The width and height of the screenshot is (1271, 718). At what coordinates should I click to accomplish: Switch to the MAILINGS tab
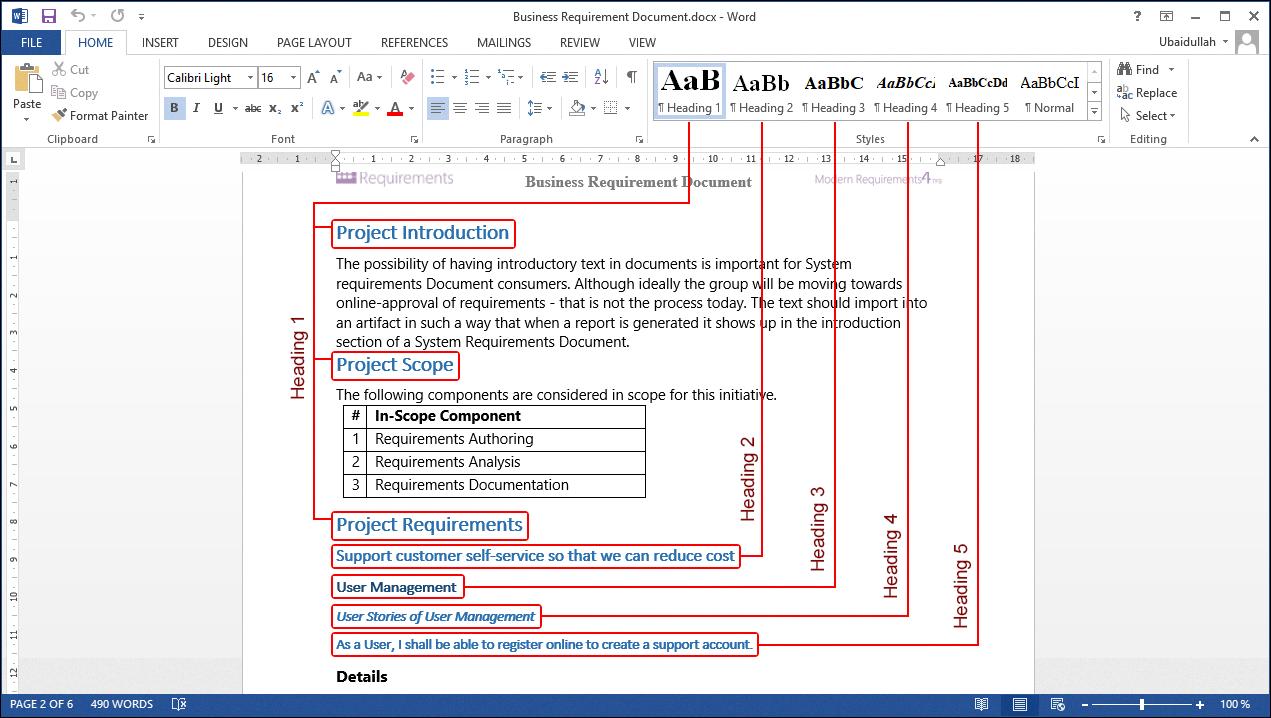pos(504,43)
